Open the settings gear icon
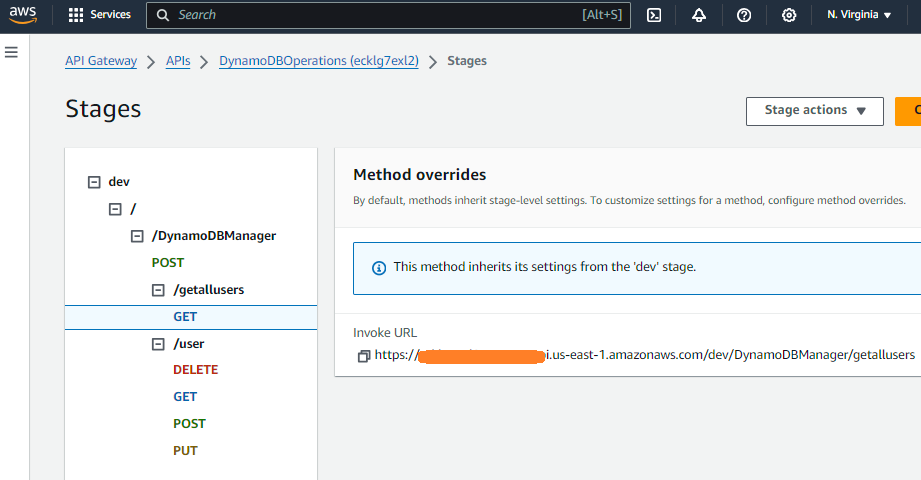Viewport: 921px width, 480px height. [789, 15]
